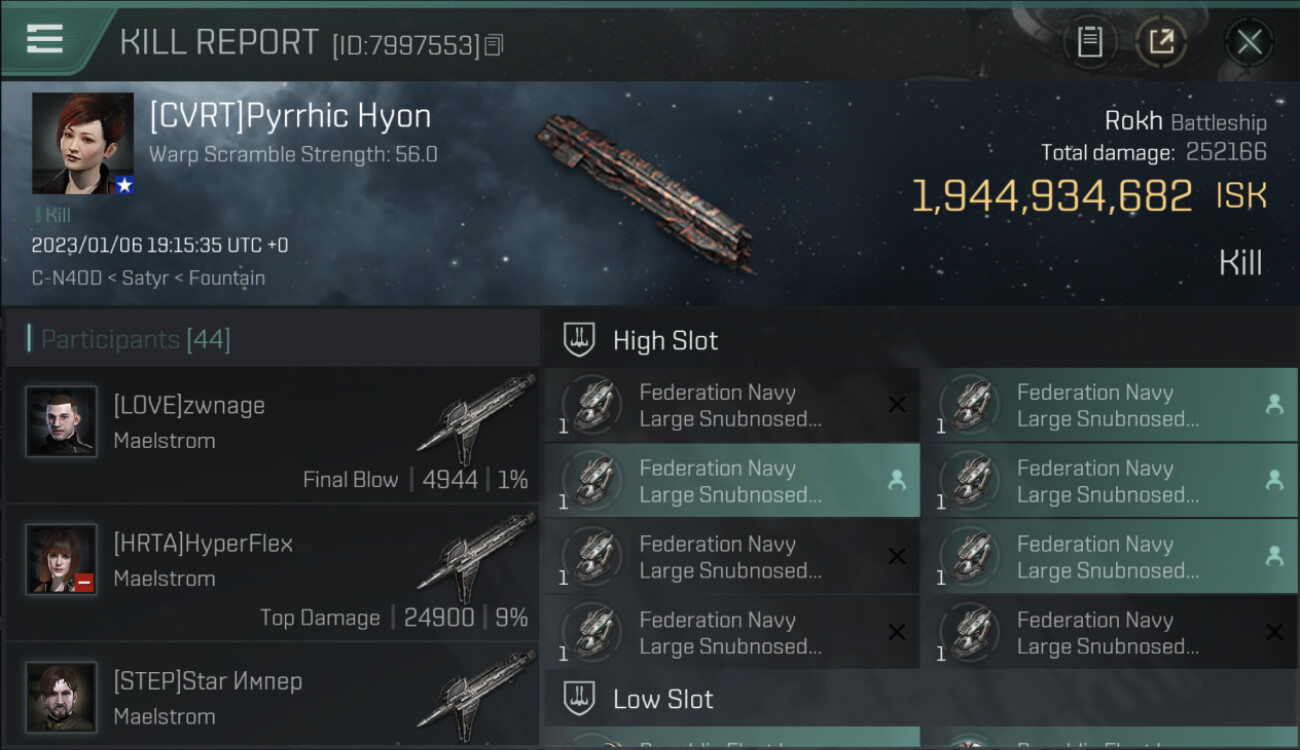View Pyrrhic Hyon's character portrait

tap(83, 143)
